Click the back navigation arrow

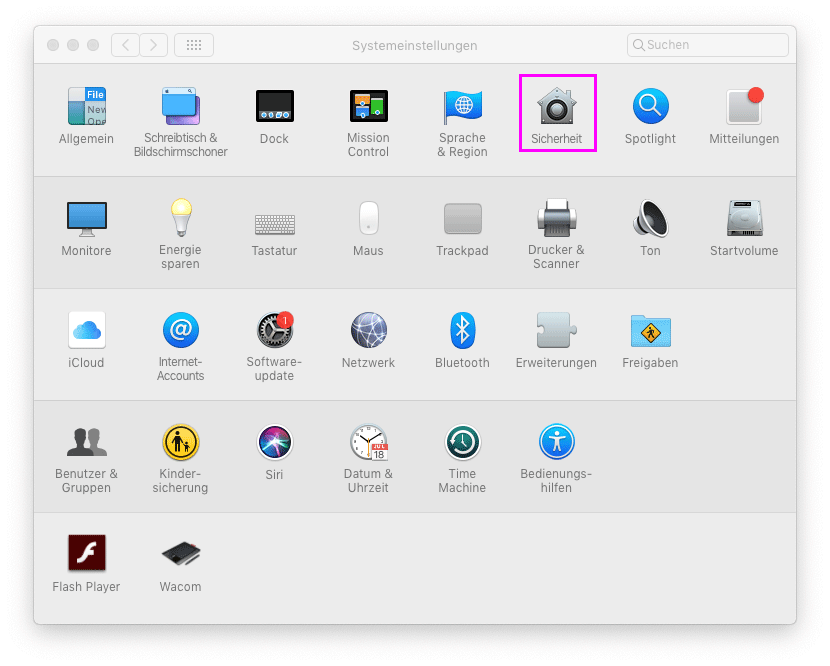[125, 45]
